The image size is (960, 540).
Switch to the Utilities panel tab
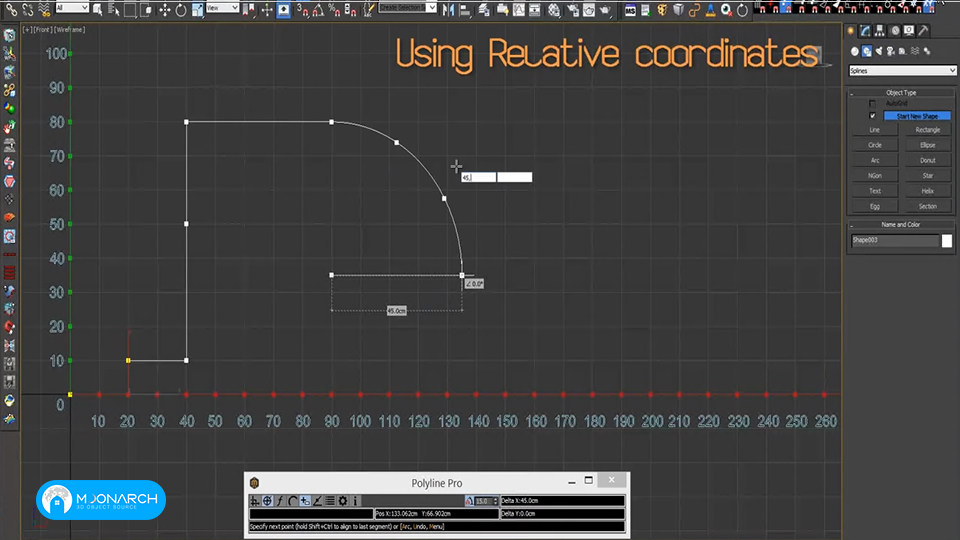tap(923, 30)
